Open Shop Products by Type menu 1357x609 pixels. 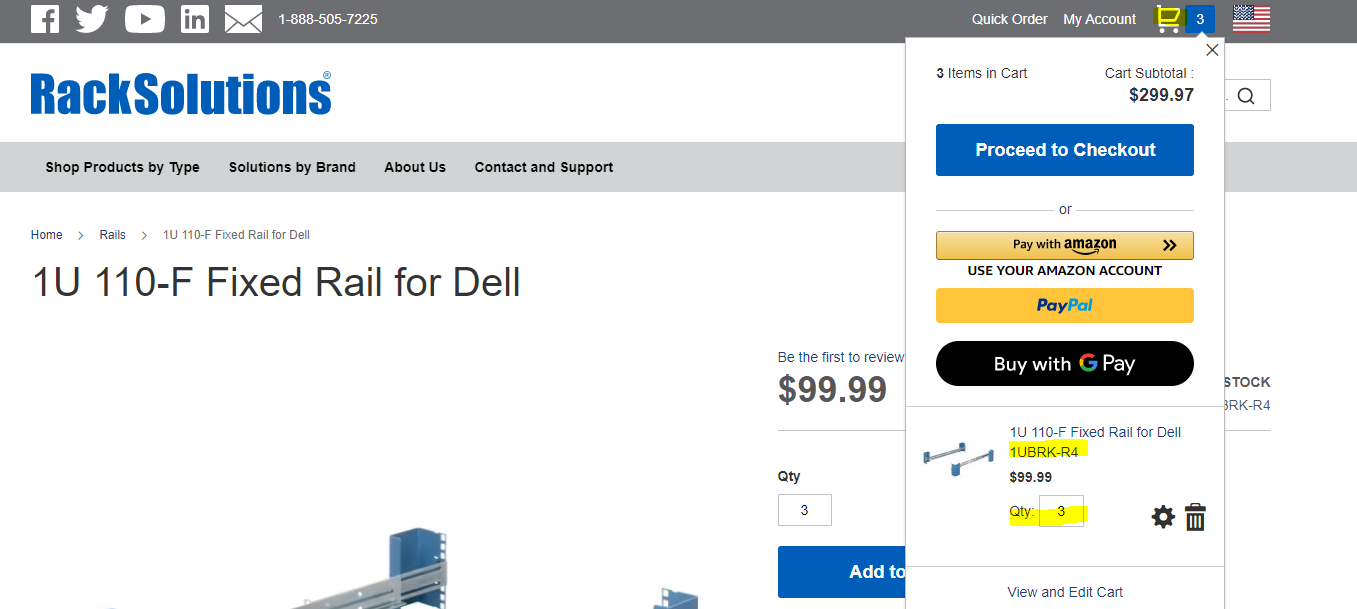point(122,167)
